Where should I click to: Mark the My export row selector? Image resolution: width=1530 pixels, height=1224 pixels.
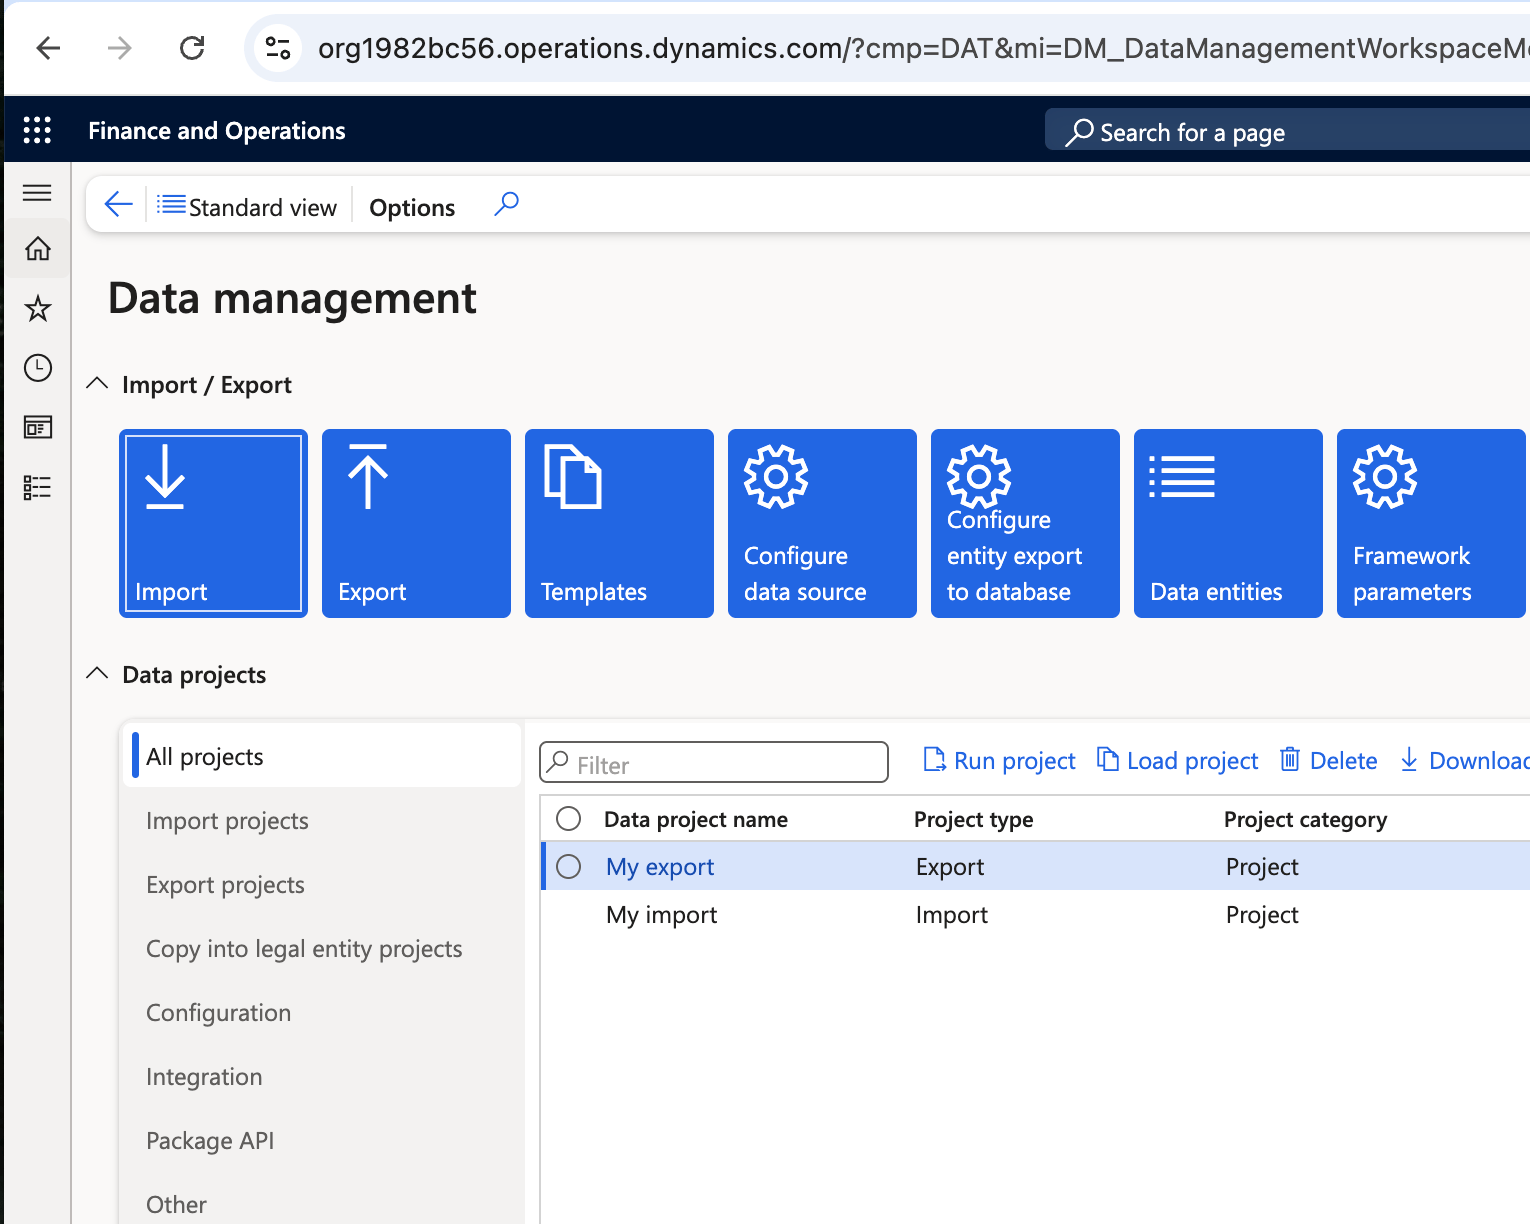tap(569, 866)
